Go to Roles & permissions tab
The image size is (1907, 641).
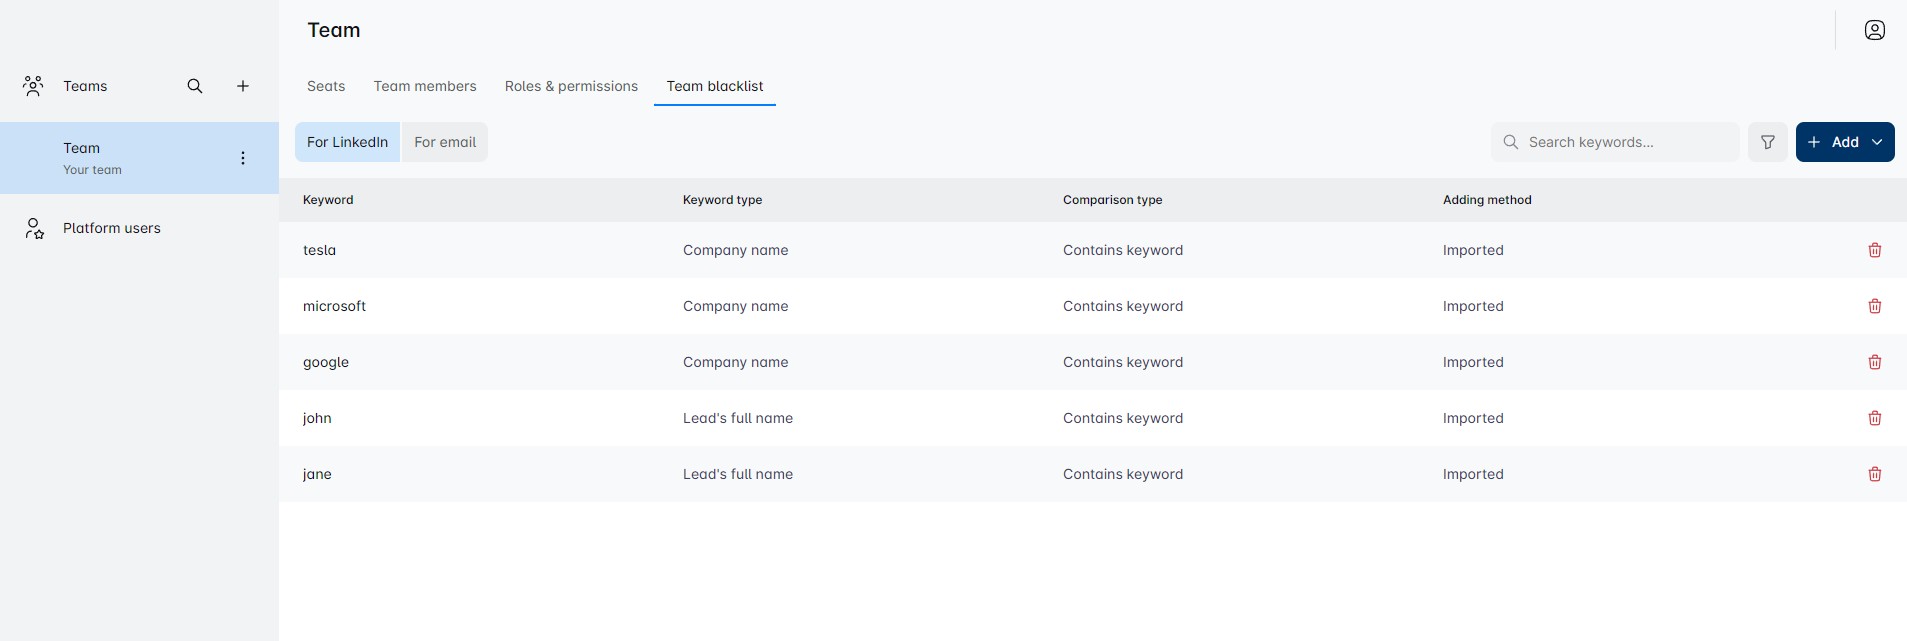coord(571,86)
